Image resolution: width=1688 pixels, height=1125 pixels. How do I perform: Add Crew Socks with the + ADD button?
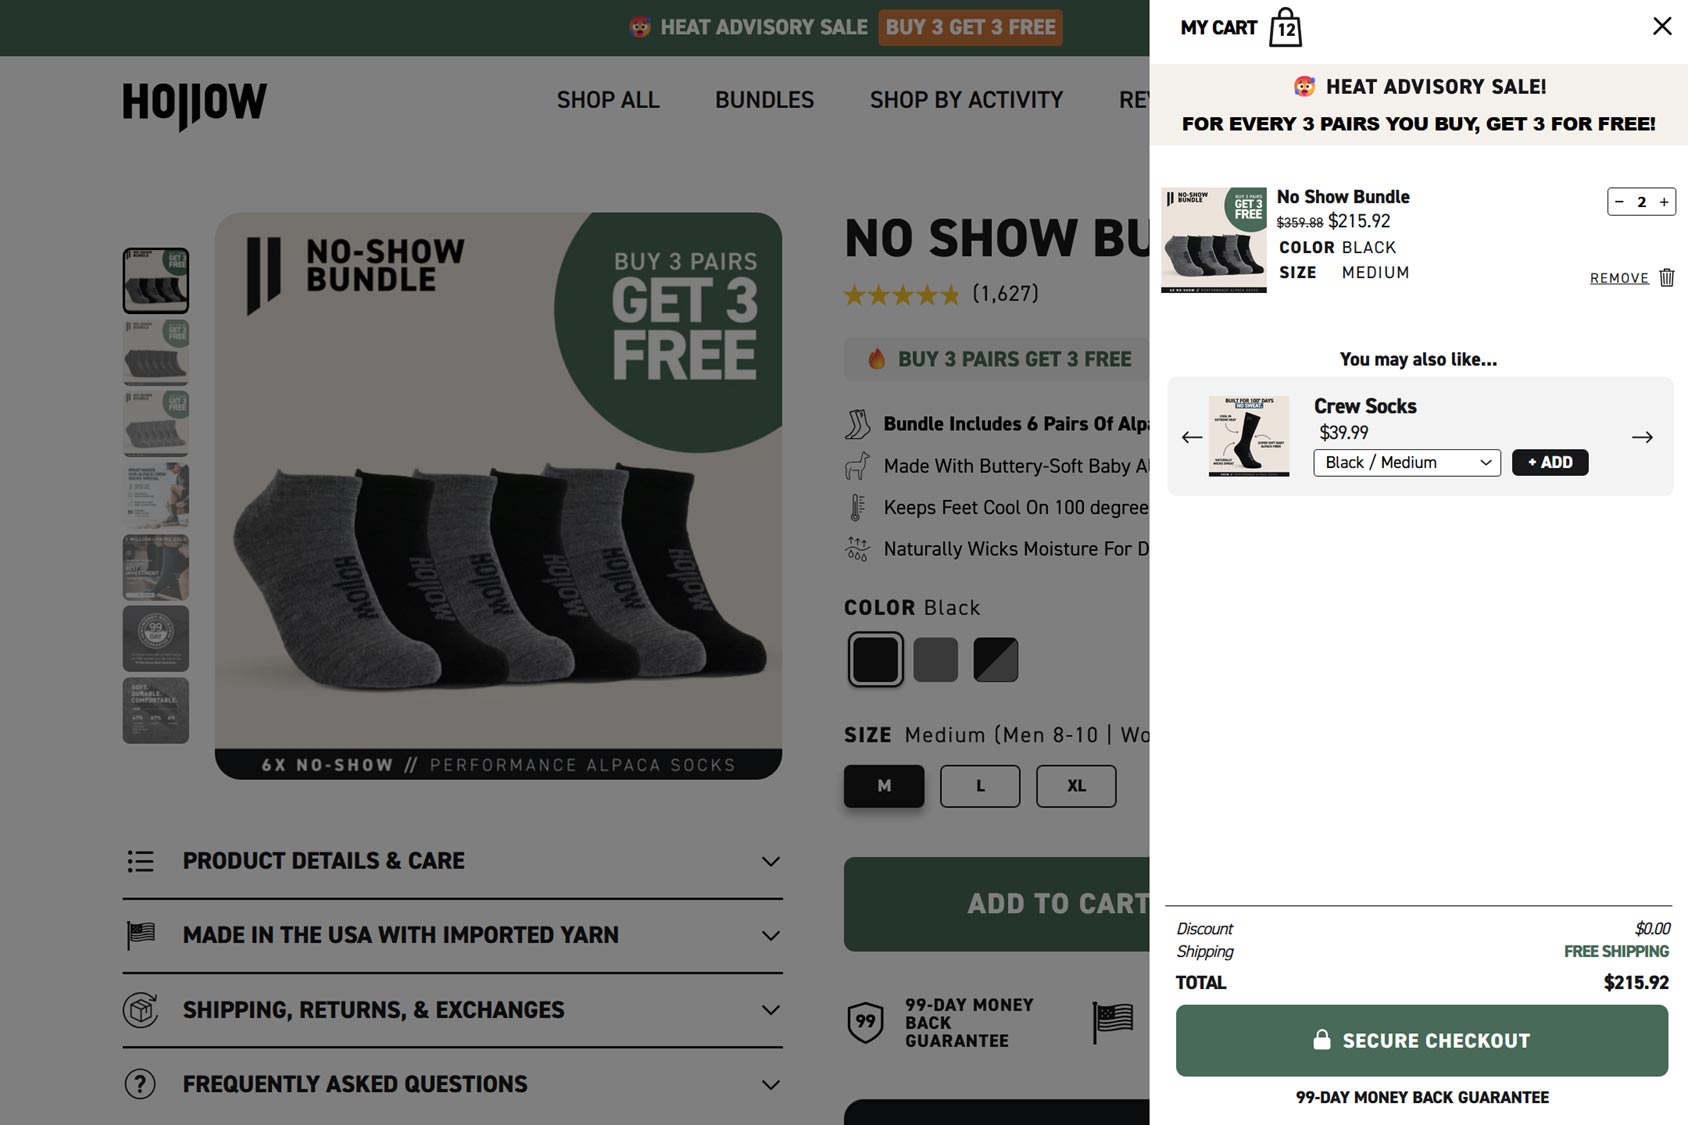pyautogui.click(x=1550, y=462)
